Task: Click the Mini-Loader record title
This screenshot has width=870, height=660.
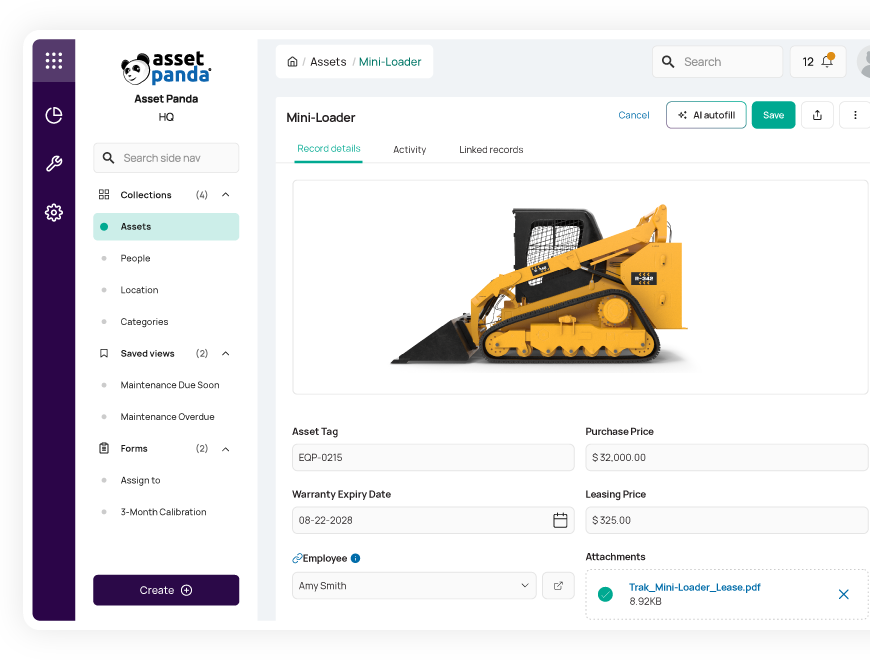Action: (321, 118)
